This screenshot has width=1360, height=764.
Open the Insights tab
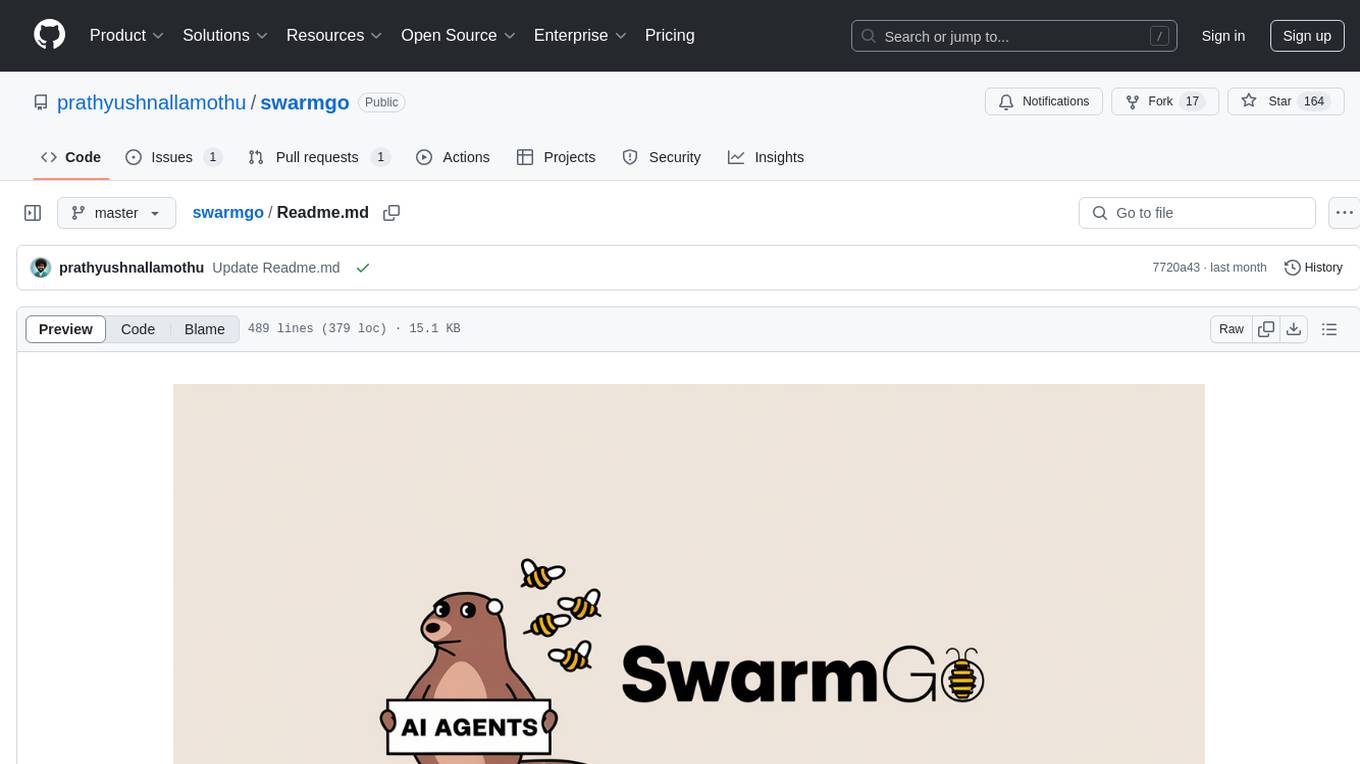tap(766, 157)
